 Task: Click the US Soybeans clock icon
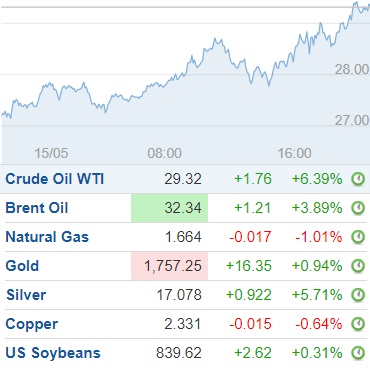point(358,353)
